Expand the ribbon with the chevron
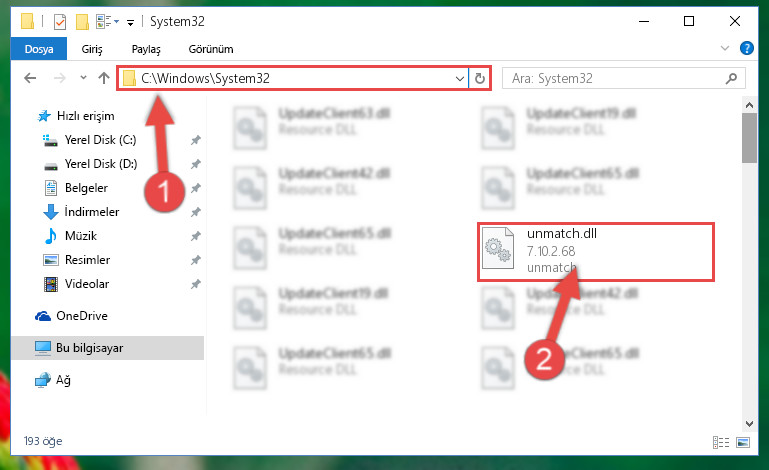The height and width of the screenshot is (470, 769). point(724,48)
